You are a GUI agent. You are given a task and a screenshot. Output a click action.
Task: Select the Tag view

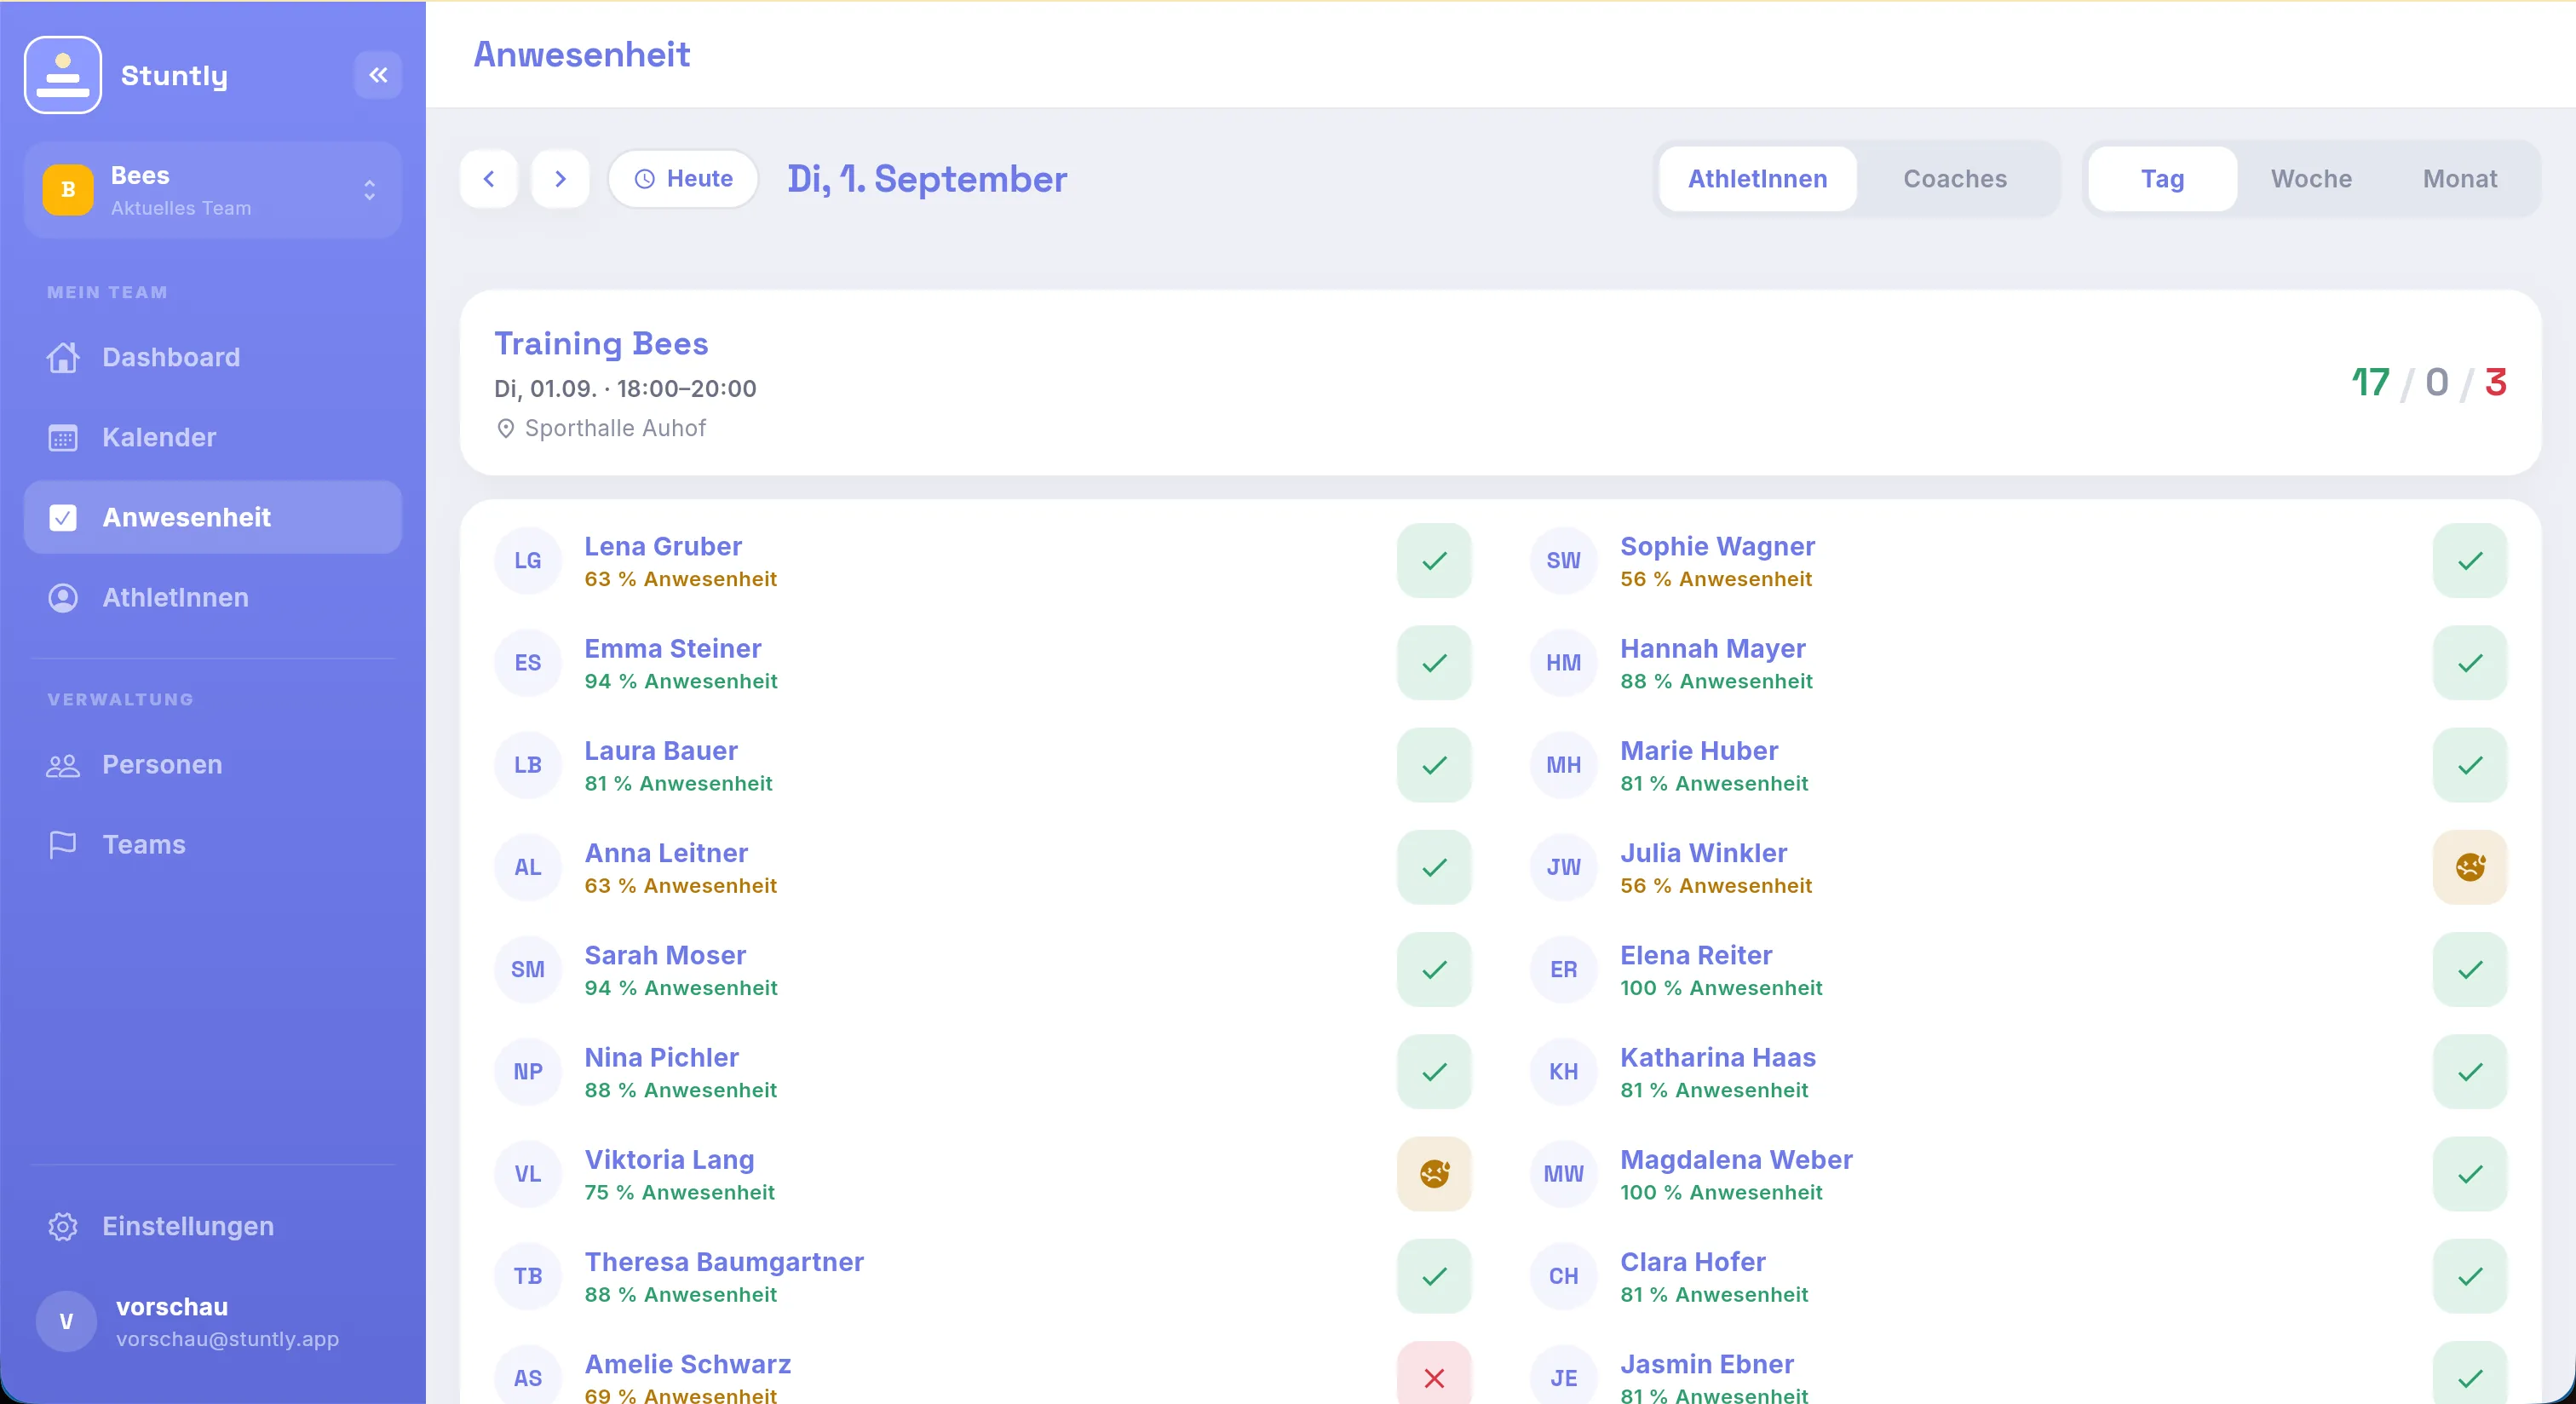click(2162, 179)
